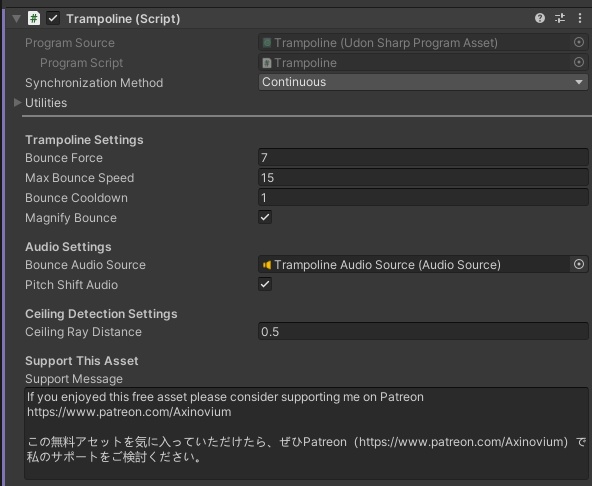
Task: Click the Max Bounce Speed value field
Action: (x=423, y=177)
